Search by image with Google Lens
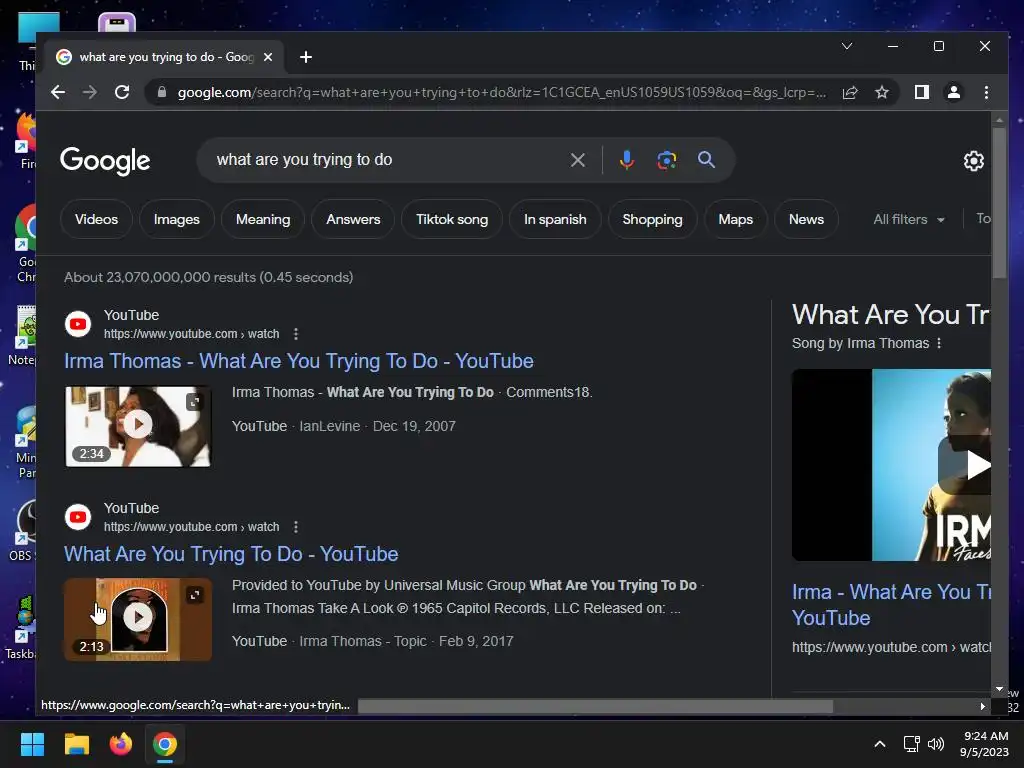This screenshot has width=1024, height=768. click(666, 160)
